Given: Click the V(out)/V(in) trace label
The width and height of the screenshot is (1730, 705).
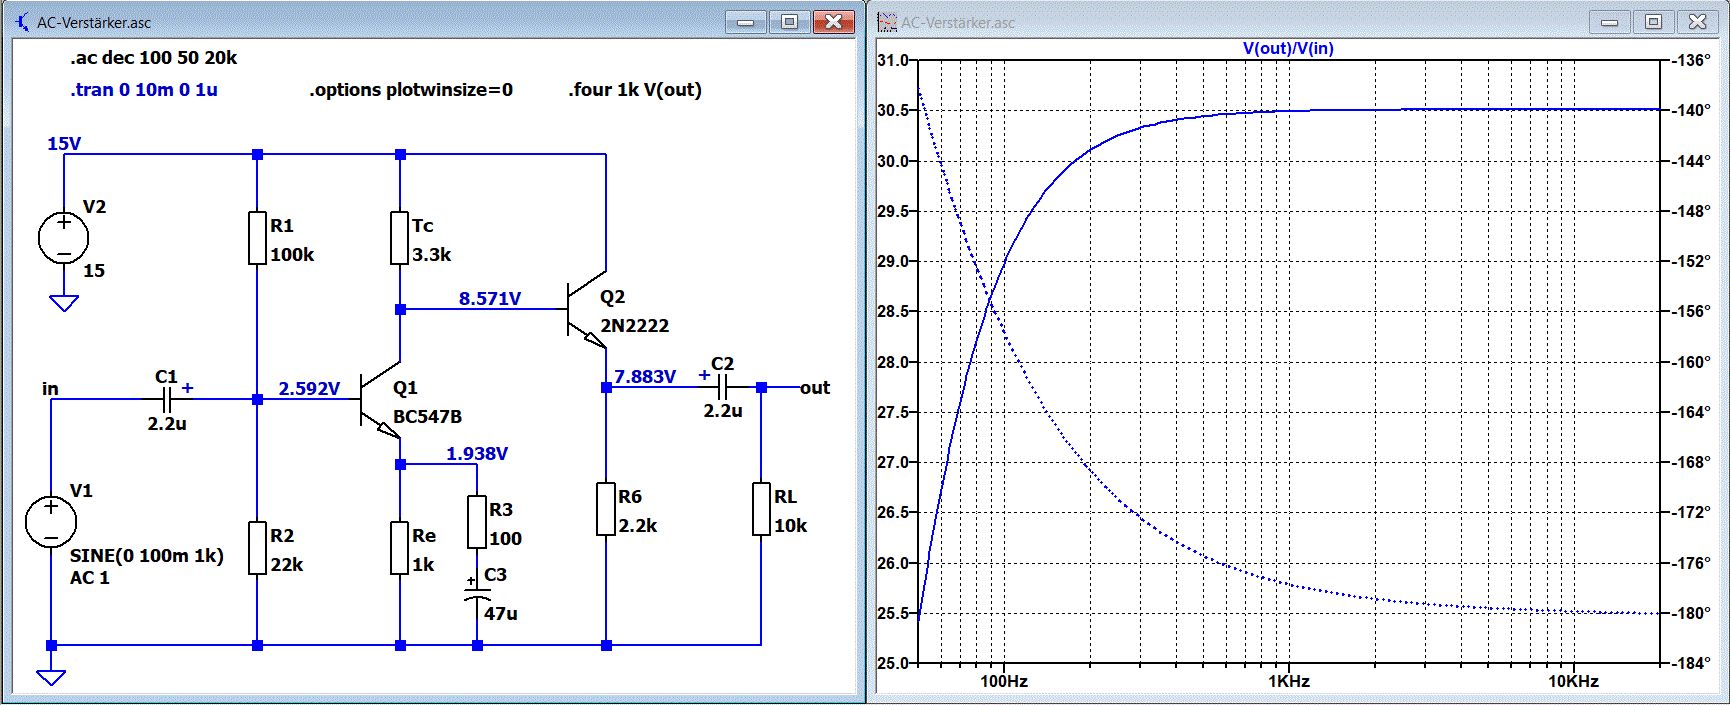Looking at the screenshot, I should coord(1288,48).
